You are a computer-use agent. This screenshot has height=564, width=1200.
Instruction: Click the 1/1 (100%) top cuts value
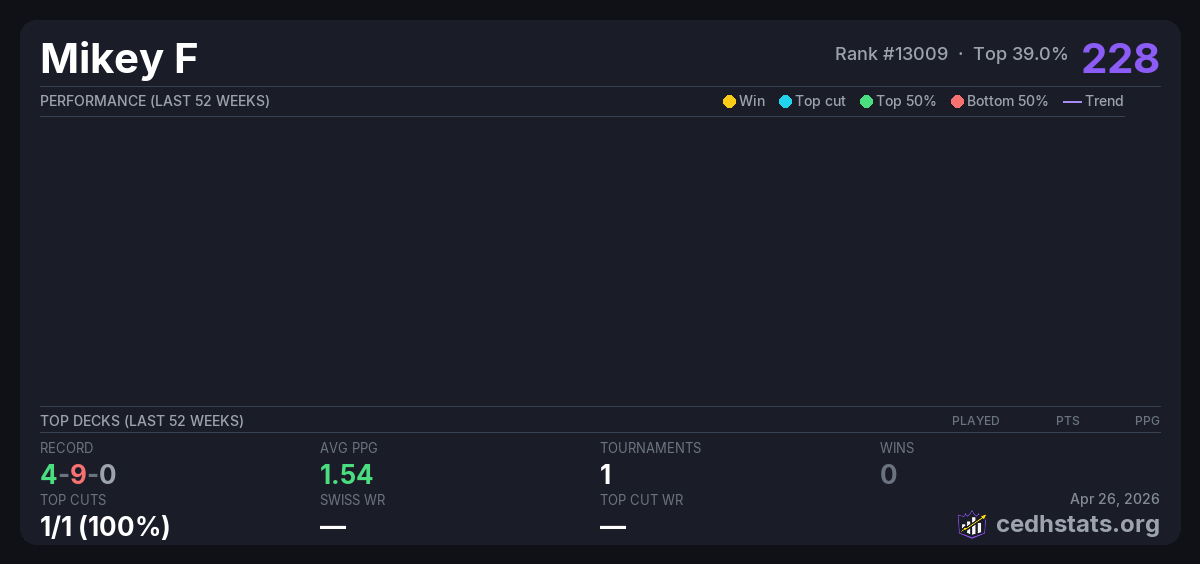click(105, 526)
